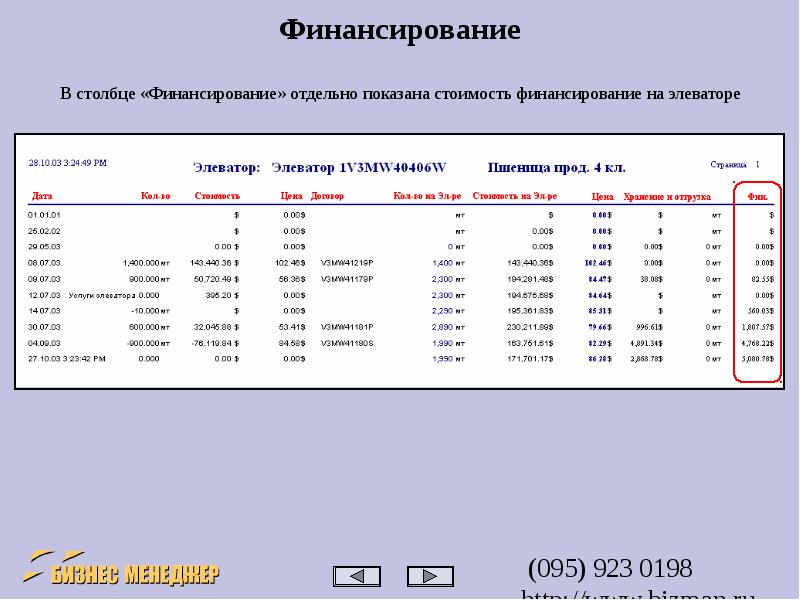Open the bizman.ru website link

pos(638,594)
